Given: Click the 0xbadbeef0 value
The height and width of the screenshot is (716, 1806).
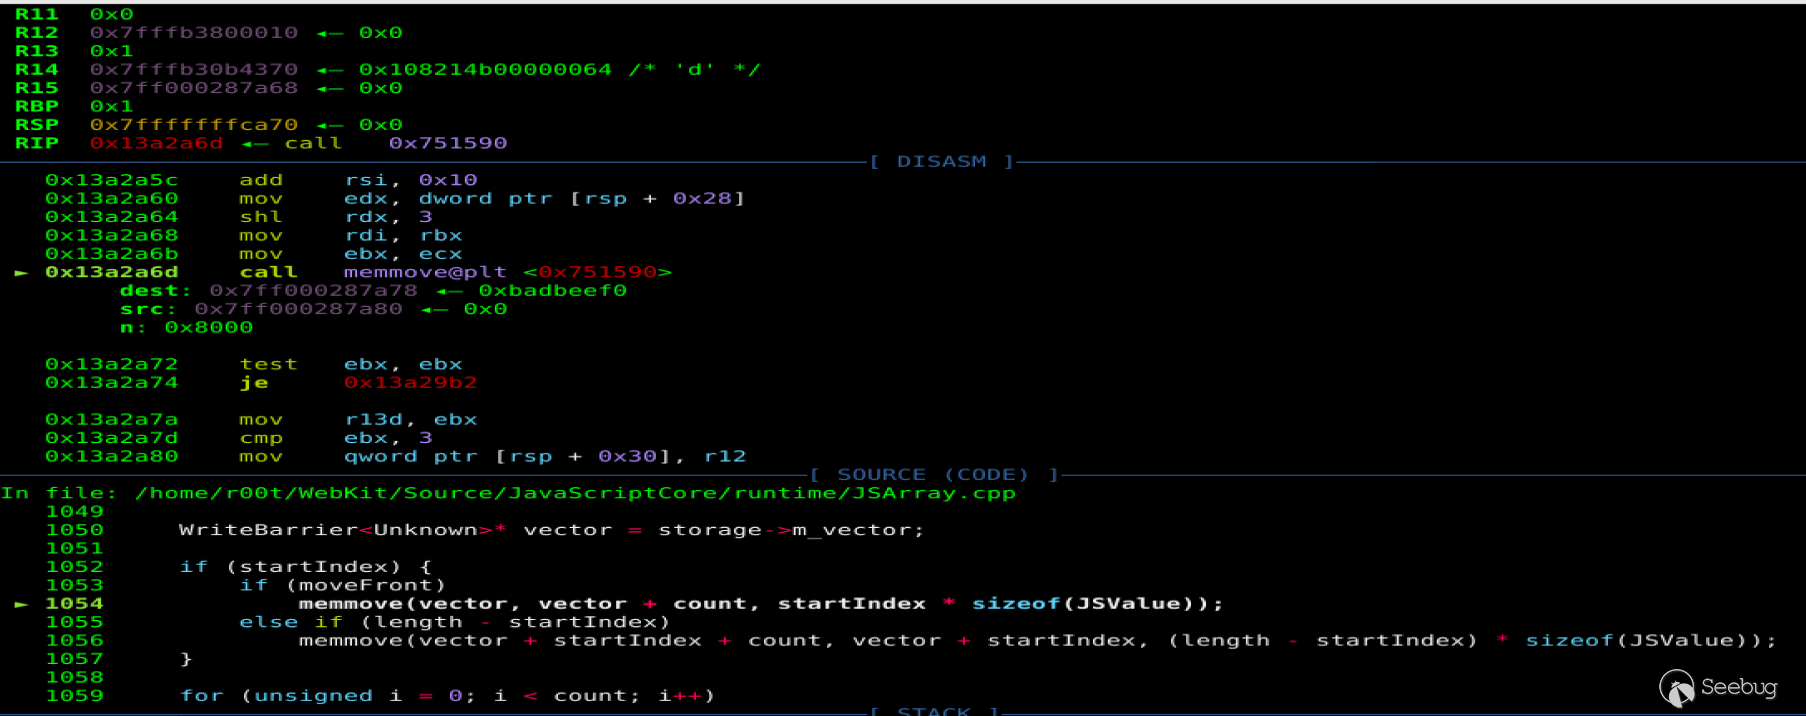Looking at the screenshot, I should pyautogui.click(x=552, y=290).
